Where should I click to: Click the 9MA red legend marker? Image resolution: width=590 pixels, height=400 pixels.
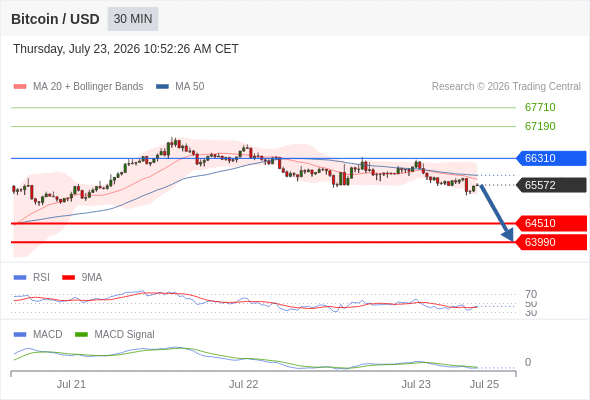point(68,278)
